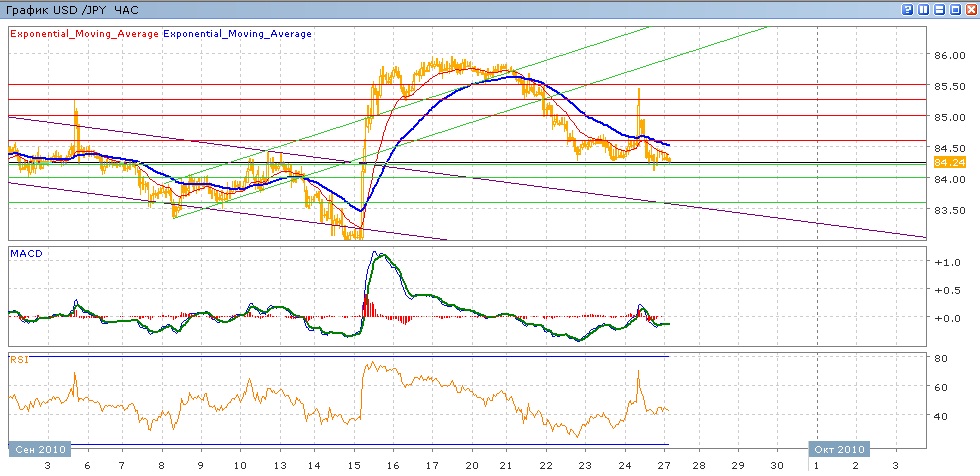Select the RSI indicator label
This screenshot has height=476, width=980.
18,358
